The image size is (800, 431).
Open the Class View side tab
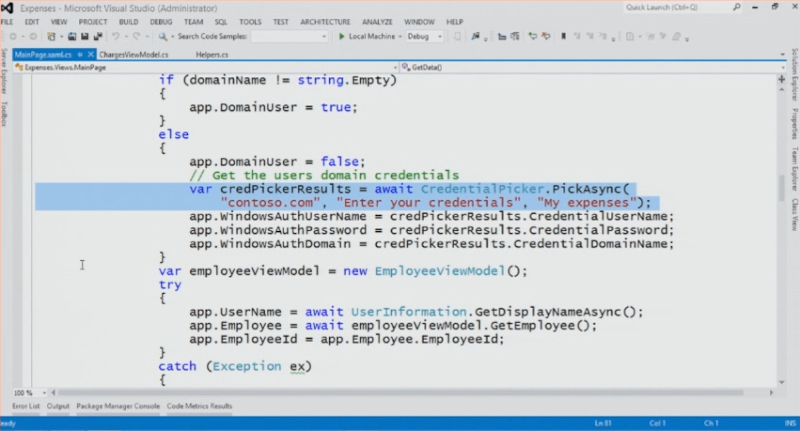pyautogui.click(x=794, y=214)
